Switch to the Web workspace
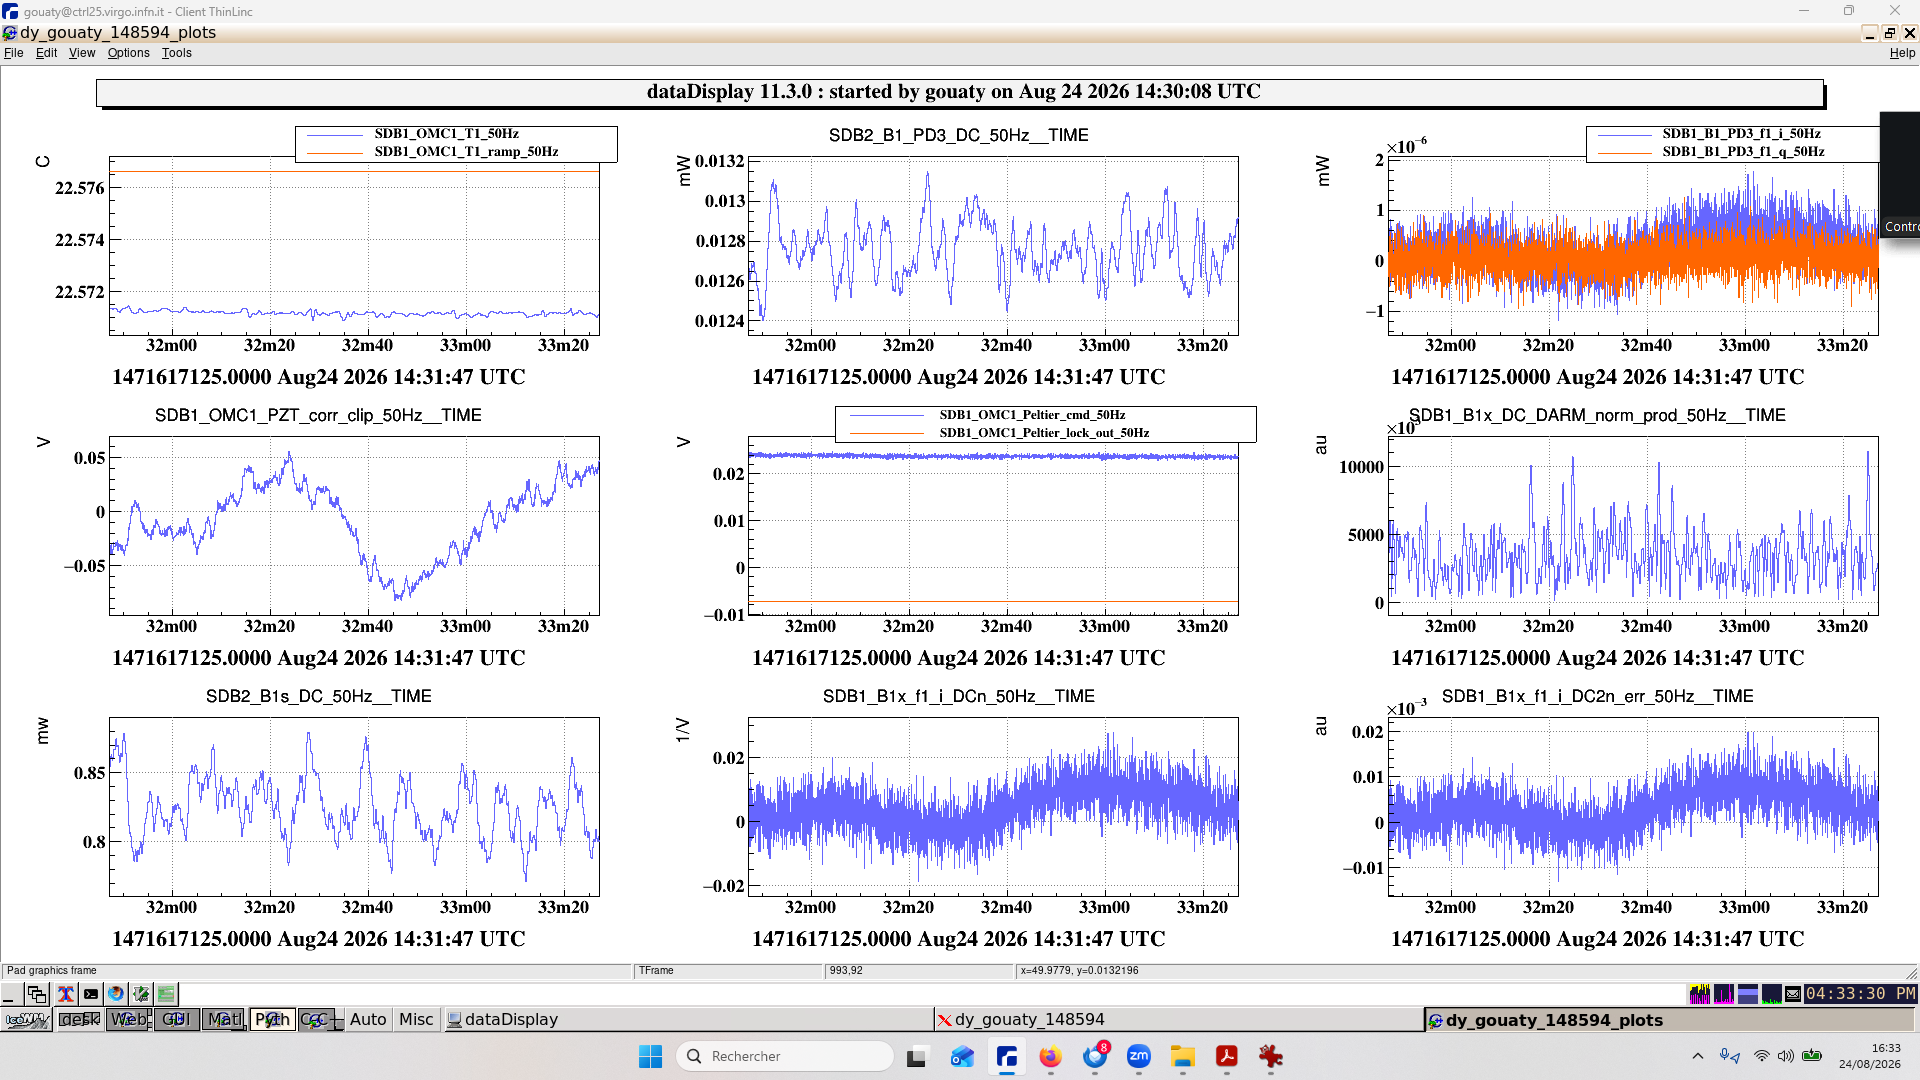Image resolution: width=1920 pixels, height=1080 pixels. [x=128, y=1019]
